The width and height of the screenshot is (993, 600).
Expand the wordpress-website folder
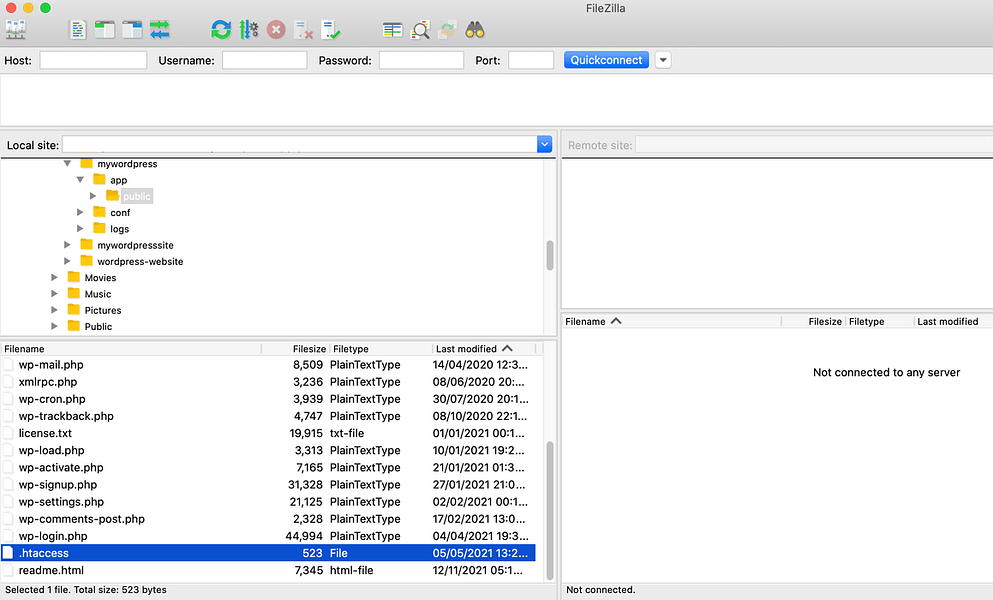(x=68, y=261)
